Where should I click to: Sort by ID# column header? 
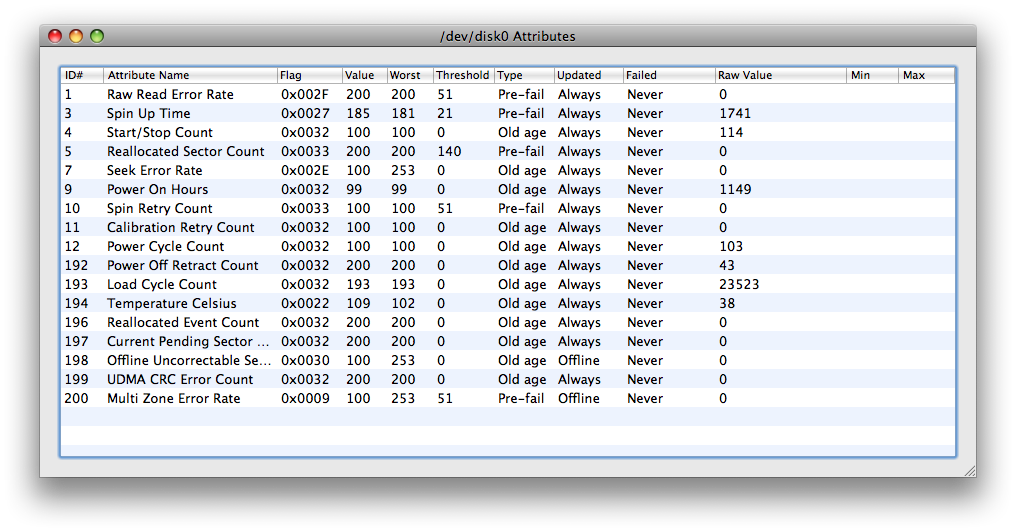click(82, 75)
